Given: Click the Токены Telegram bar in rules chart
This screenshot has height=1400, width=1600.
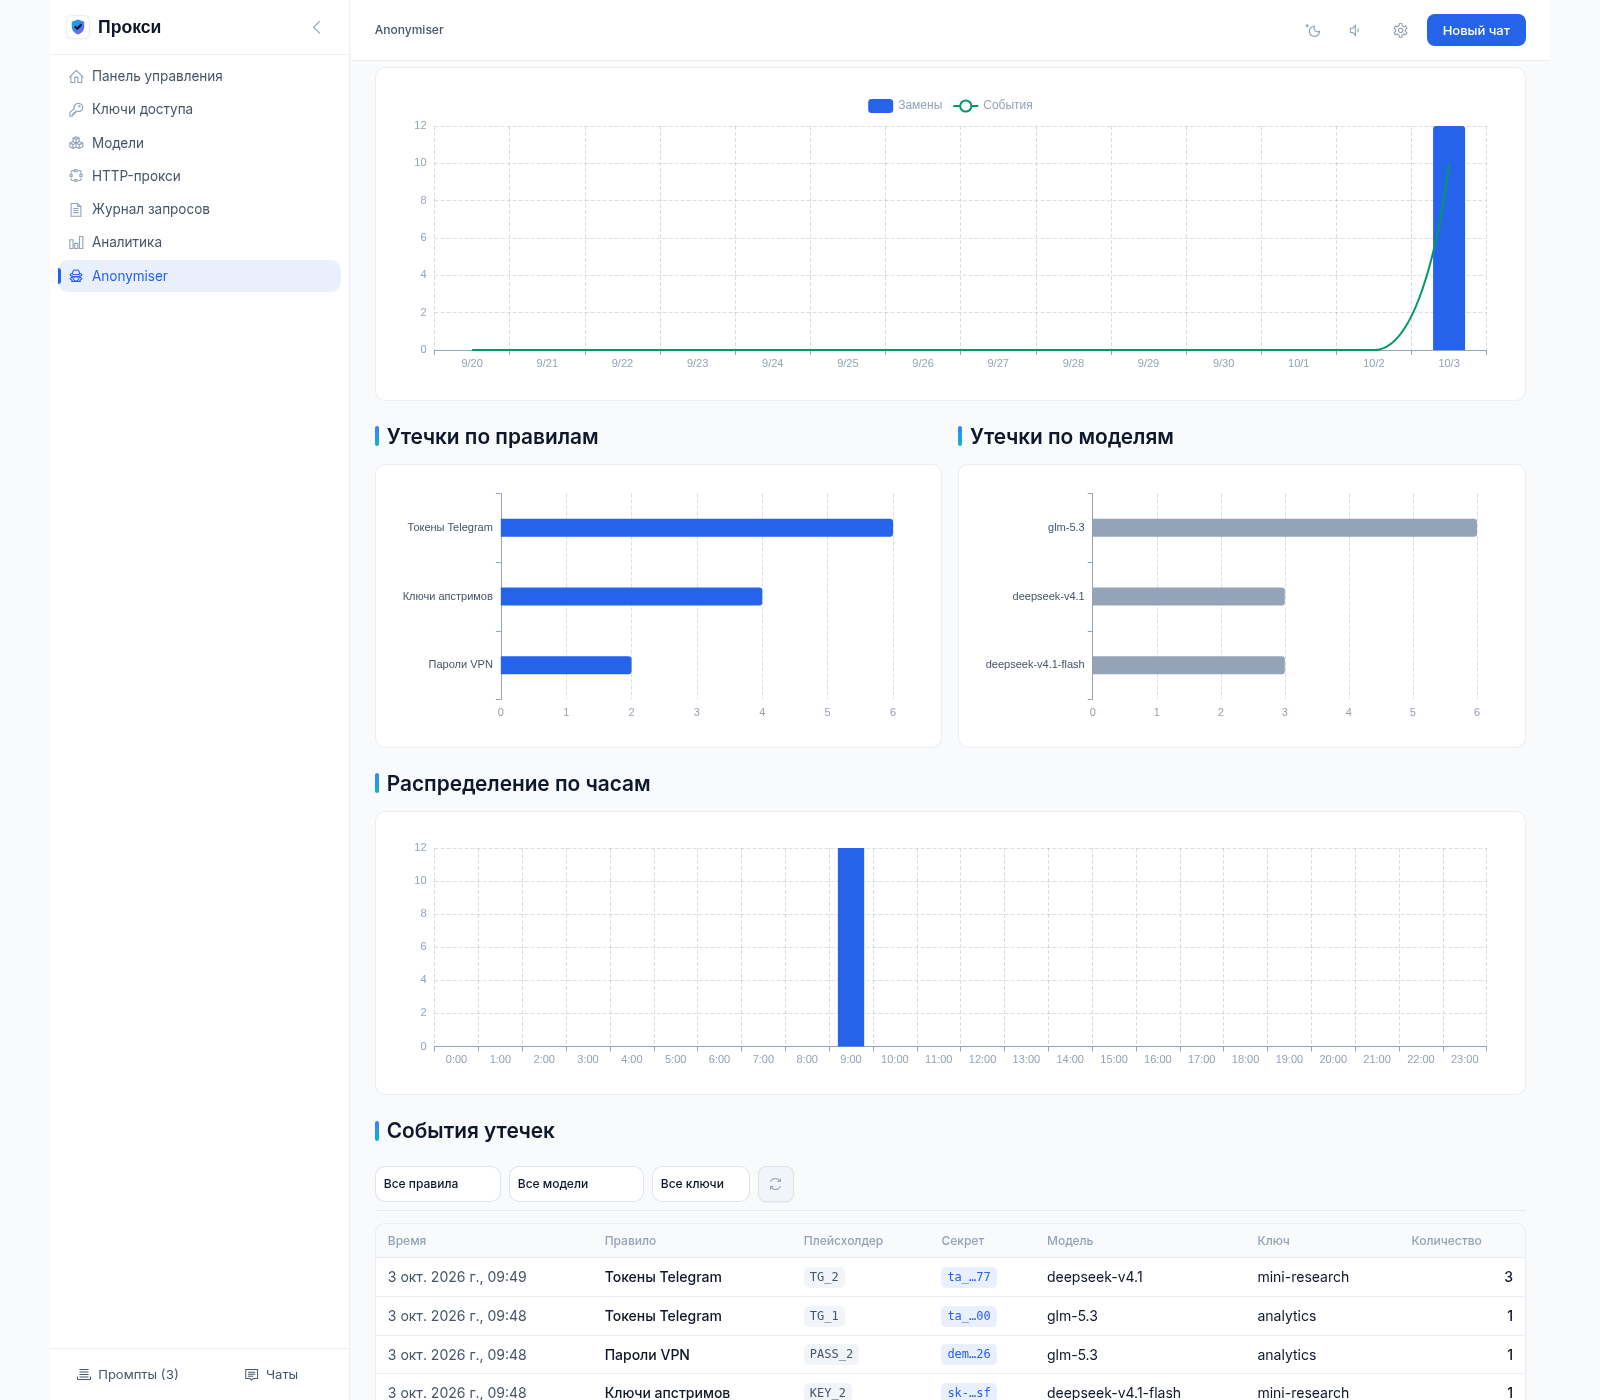Looking at the screenshot, I should 697,528.
